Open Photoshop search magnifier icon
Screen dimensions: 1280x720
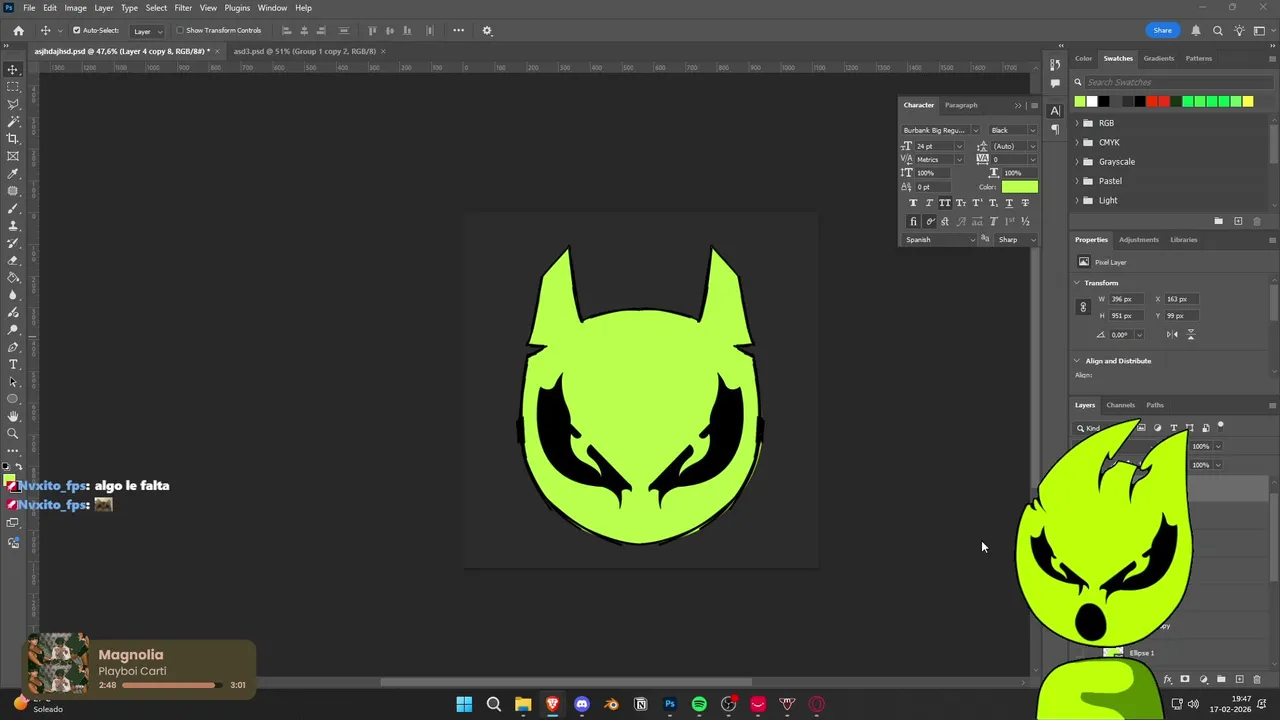[1217, 31]
